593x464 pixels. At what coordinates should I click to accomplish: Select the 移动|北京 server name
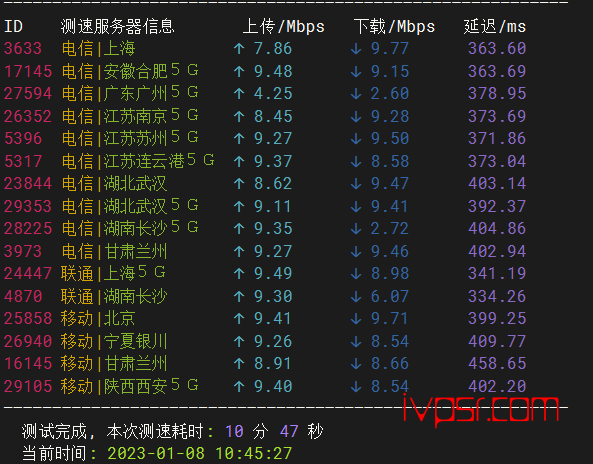click(x=98, y=318)
